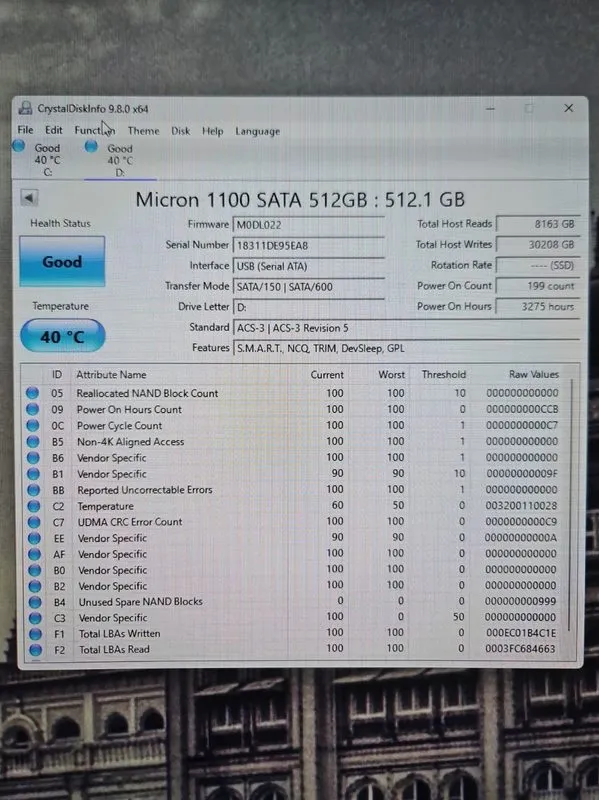Click the 40 °C temperature button

click(62, 336)
